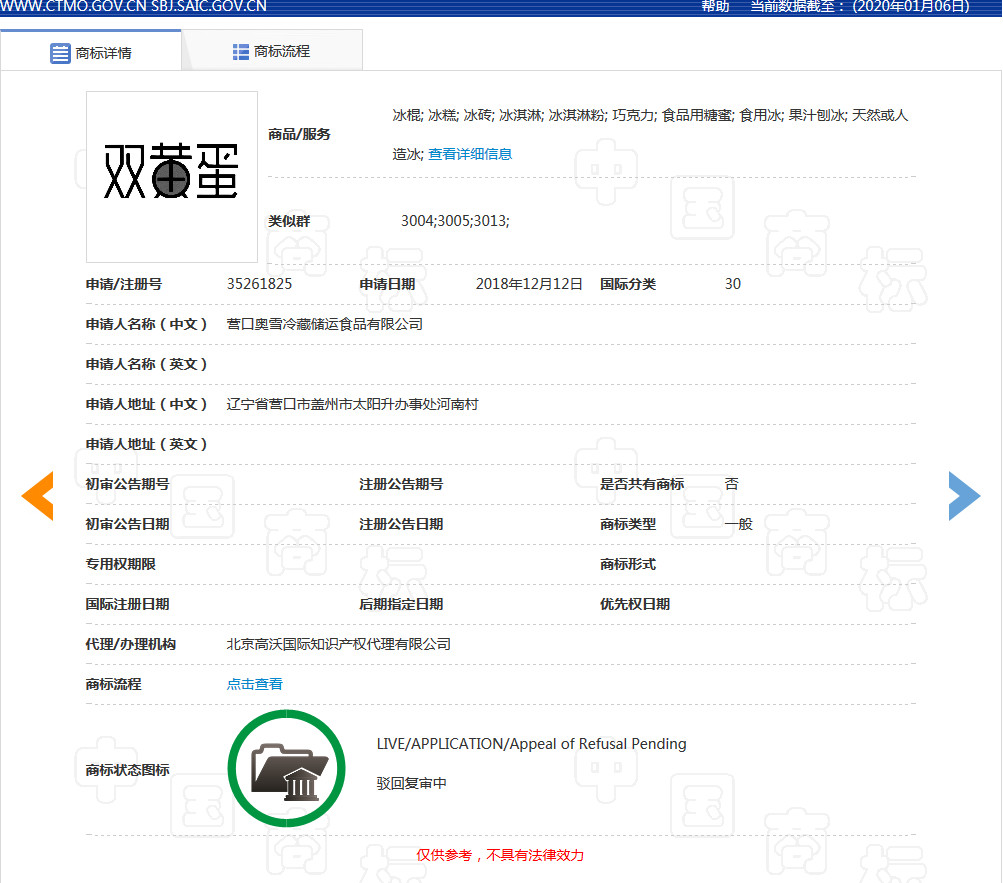Click the 注册公告日期 label
This screenshot has width=1003, height=883.
coord(401,524)
